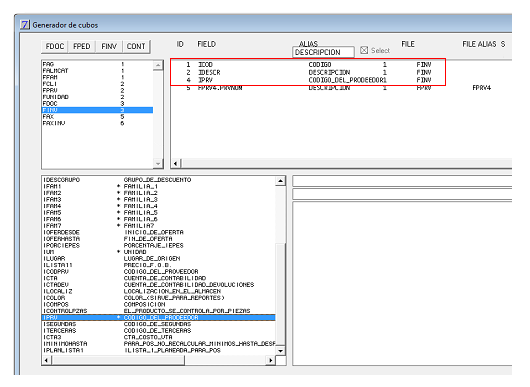The image size is (530, 387).
Task: Select FAG in the file list
Action: coord(97,64)
